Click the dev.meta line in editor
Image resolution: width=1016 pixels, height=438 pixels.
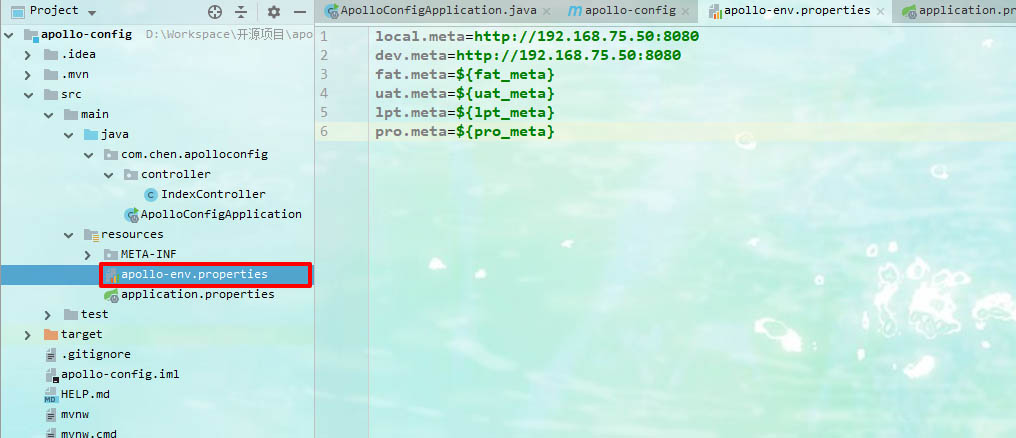click(x=528, y=56)
